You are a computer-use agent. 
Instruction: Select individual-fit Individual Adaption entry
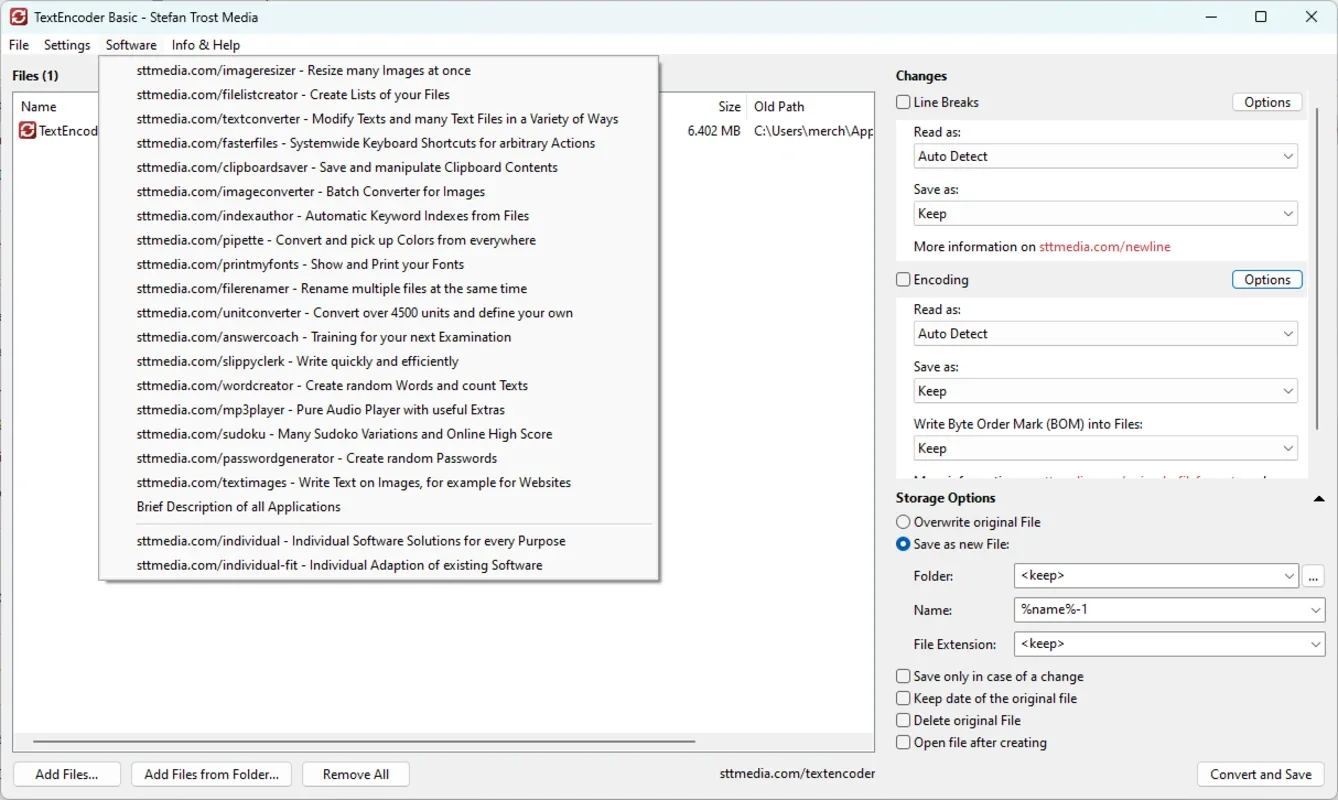point(378,565)
